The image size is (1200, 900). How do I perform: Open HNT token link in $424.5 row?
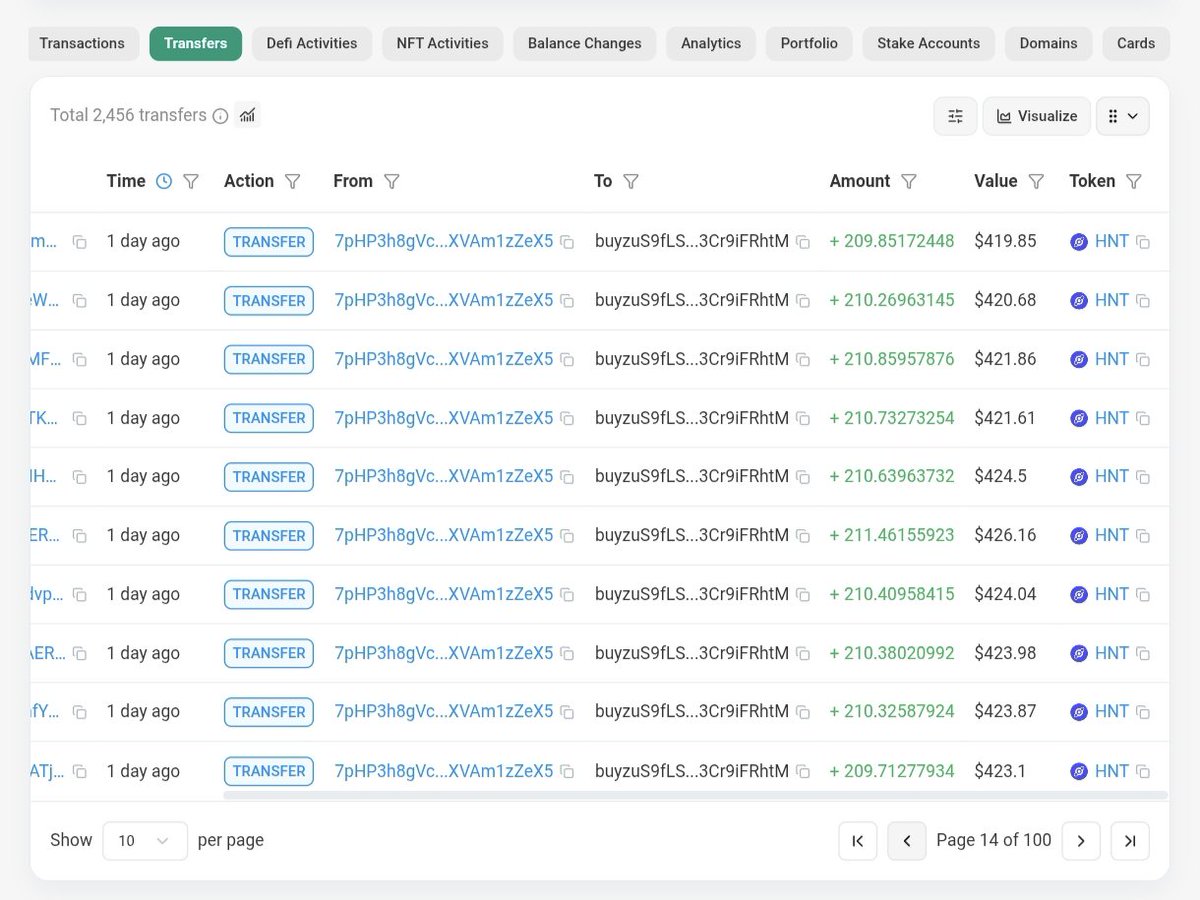[x=1112, y=476]
